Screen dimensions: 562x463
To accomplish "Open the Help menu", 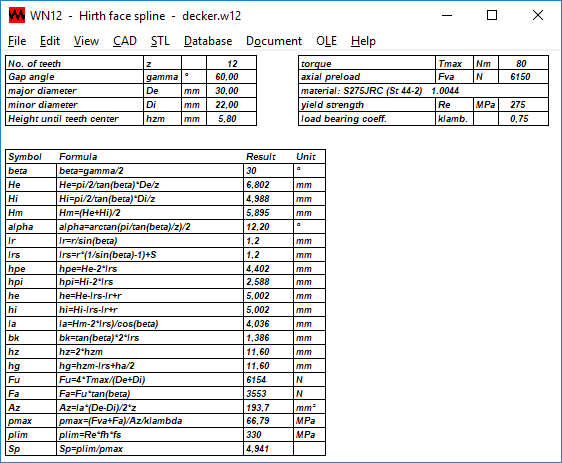I will 363,41.
